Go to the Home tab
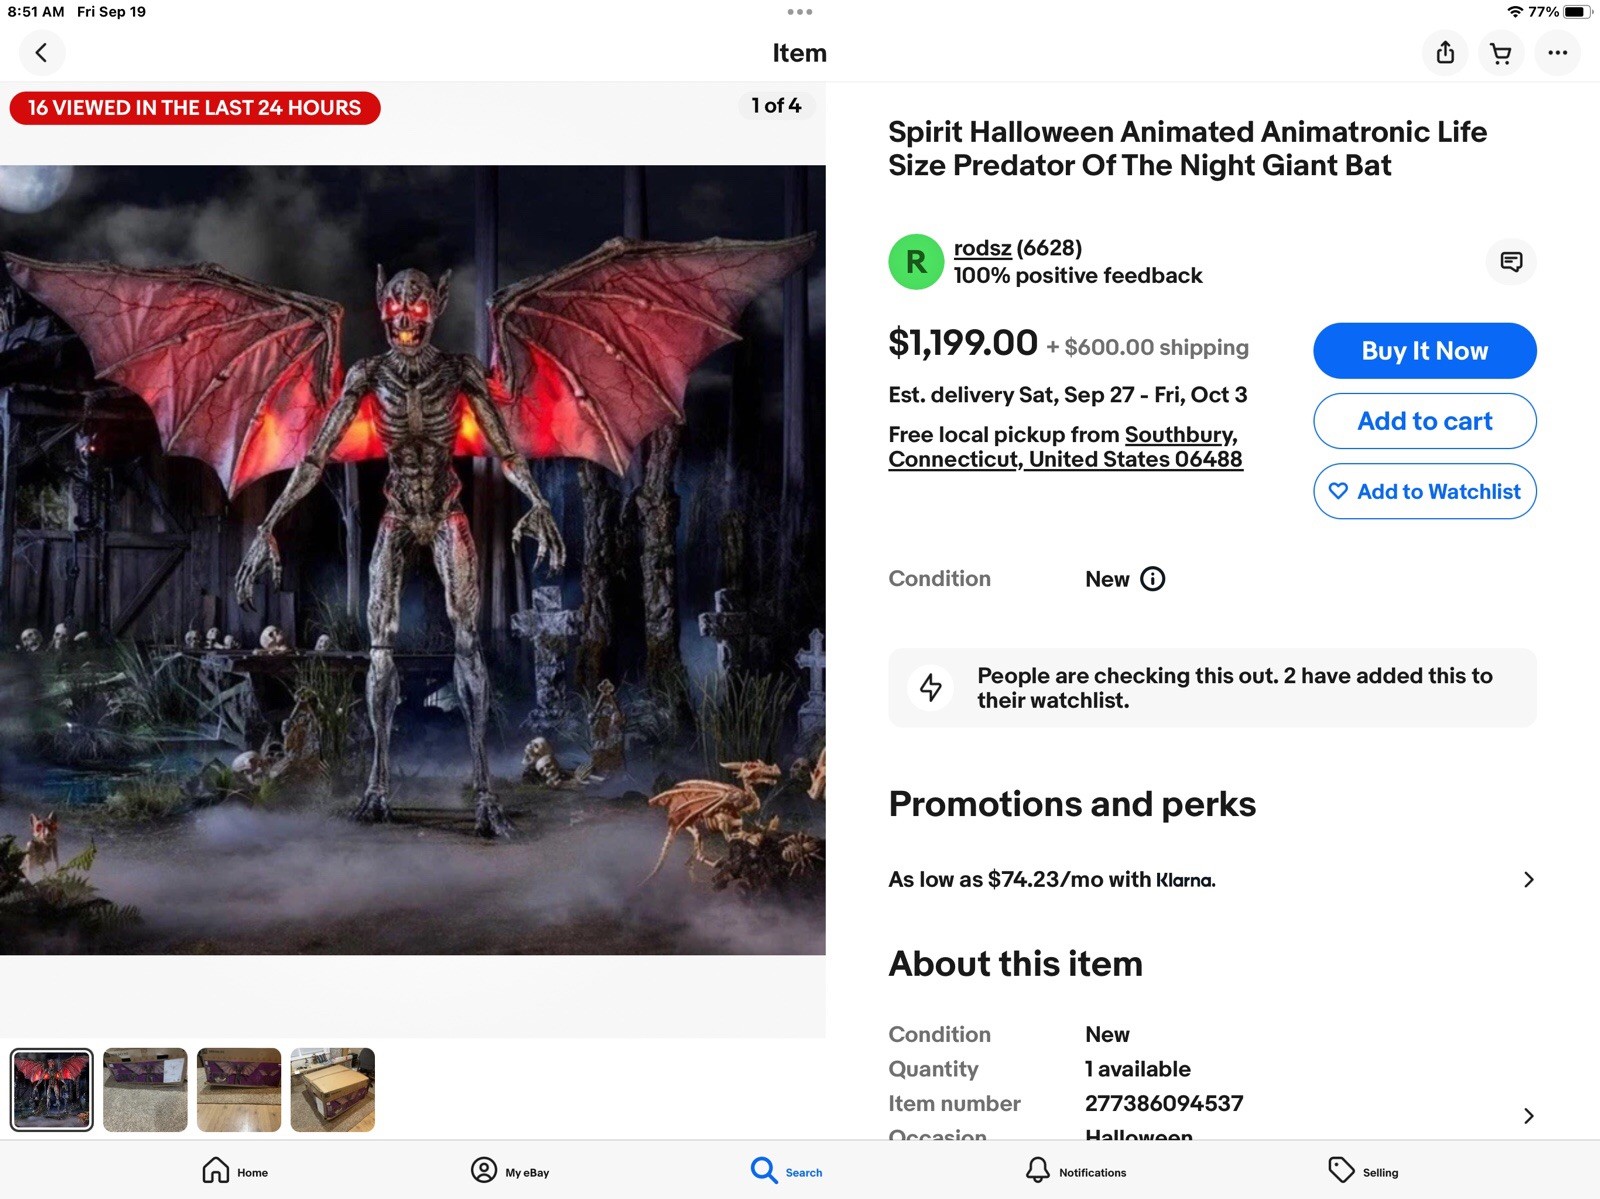The height and width of the screenshot is (1199, 1600). coord(234,1171)
